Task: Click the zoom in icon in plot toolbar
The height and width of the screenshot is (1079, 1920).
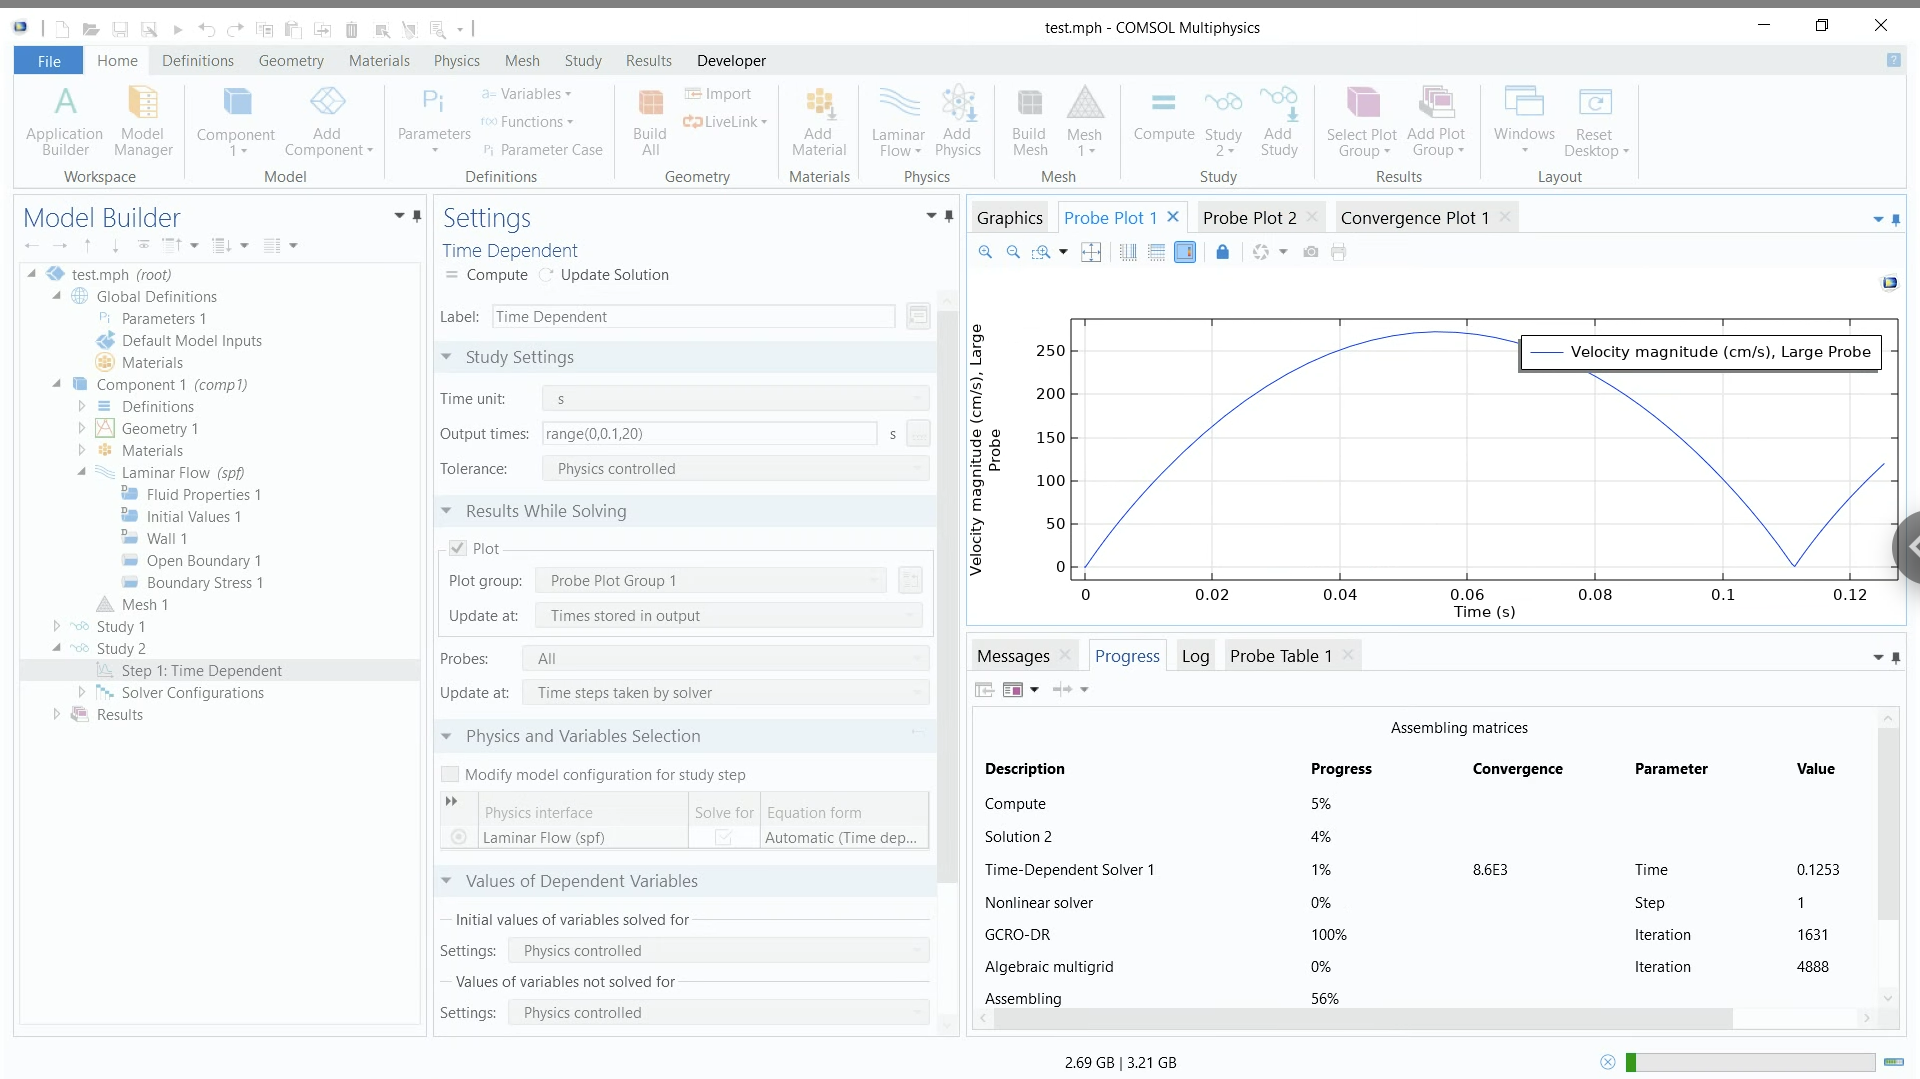Action: click(985, 252)
